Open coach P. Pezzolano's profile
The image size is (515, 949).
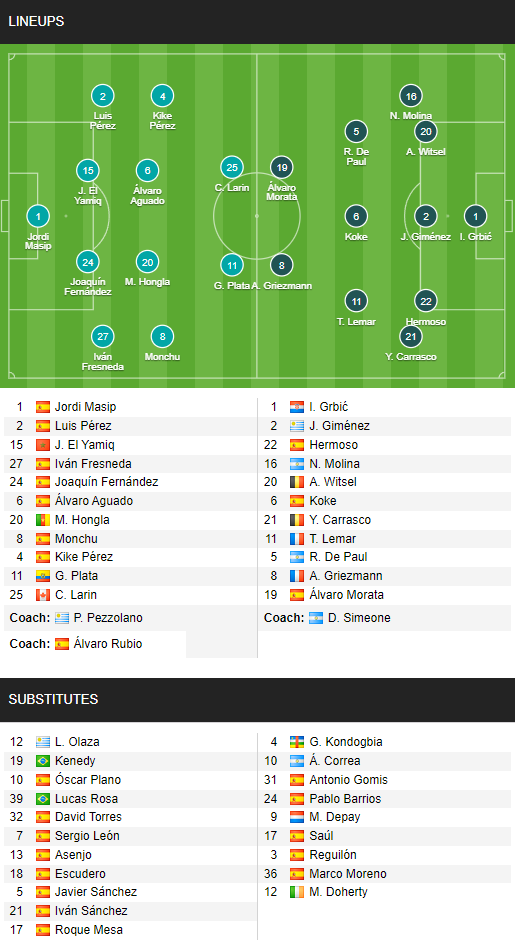click(108, 618)
